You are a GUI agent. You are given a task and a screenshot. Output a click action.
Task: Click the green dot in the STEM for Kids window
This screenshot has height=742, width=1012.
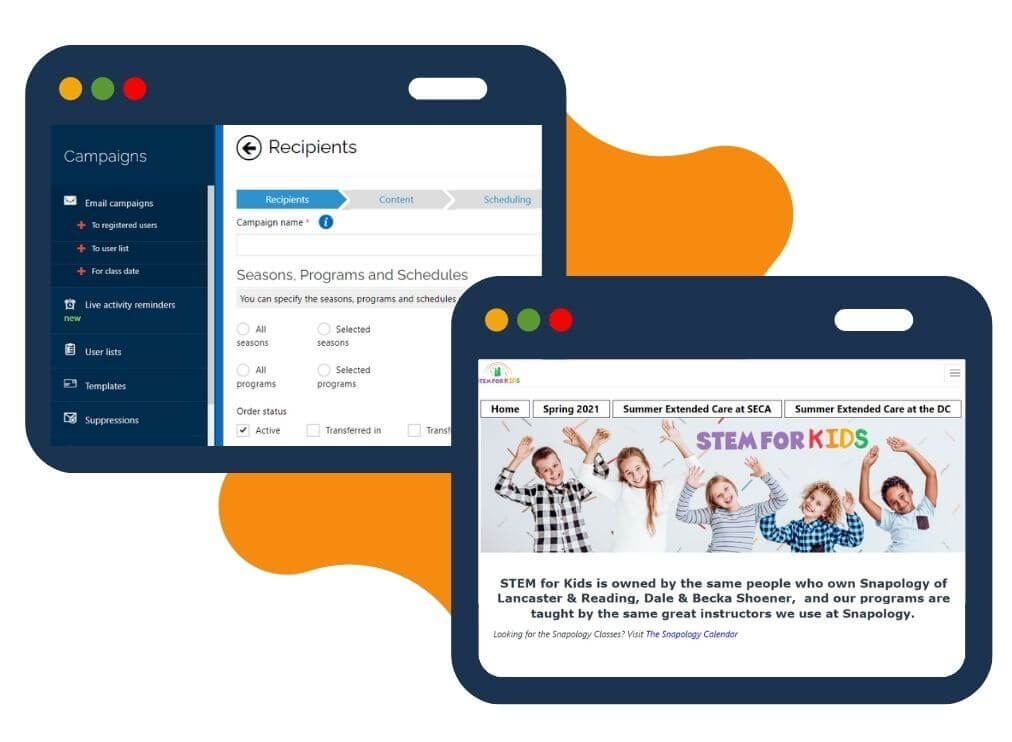[529, 320]
